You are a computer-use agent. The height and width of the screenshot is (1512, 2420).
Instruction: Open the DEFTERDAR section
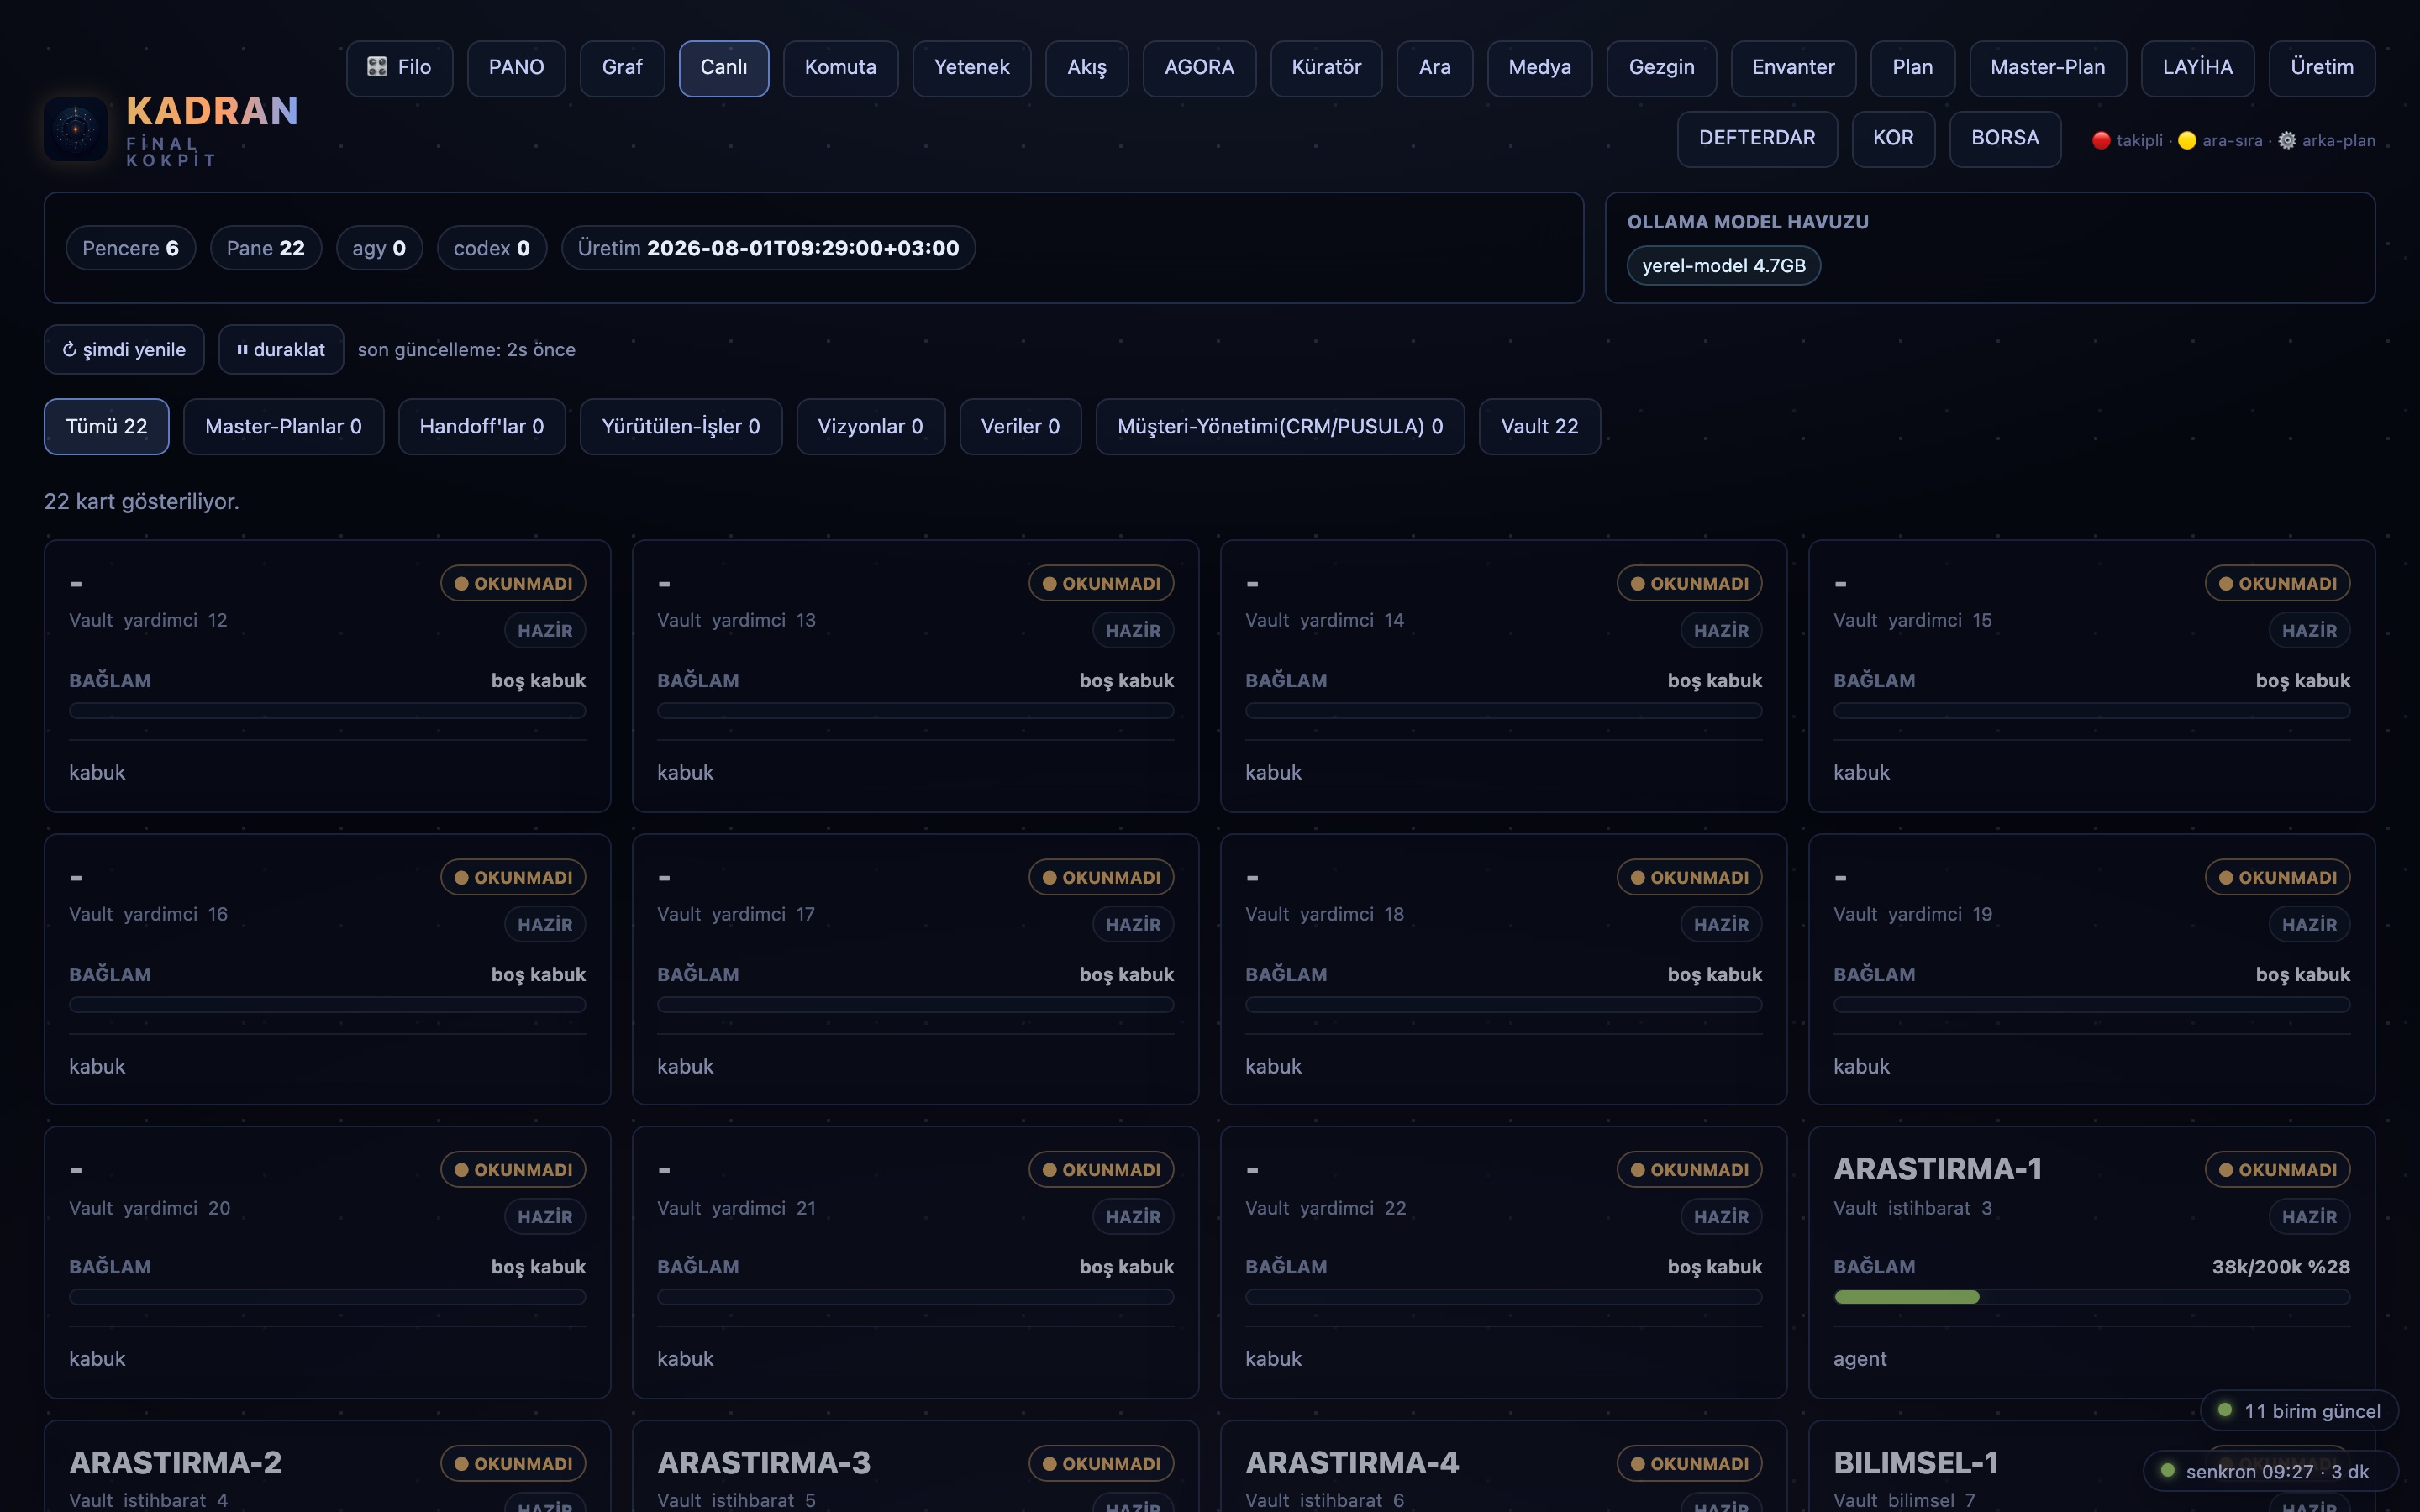point(1757,139)
